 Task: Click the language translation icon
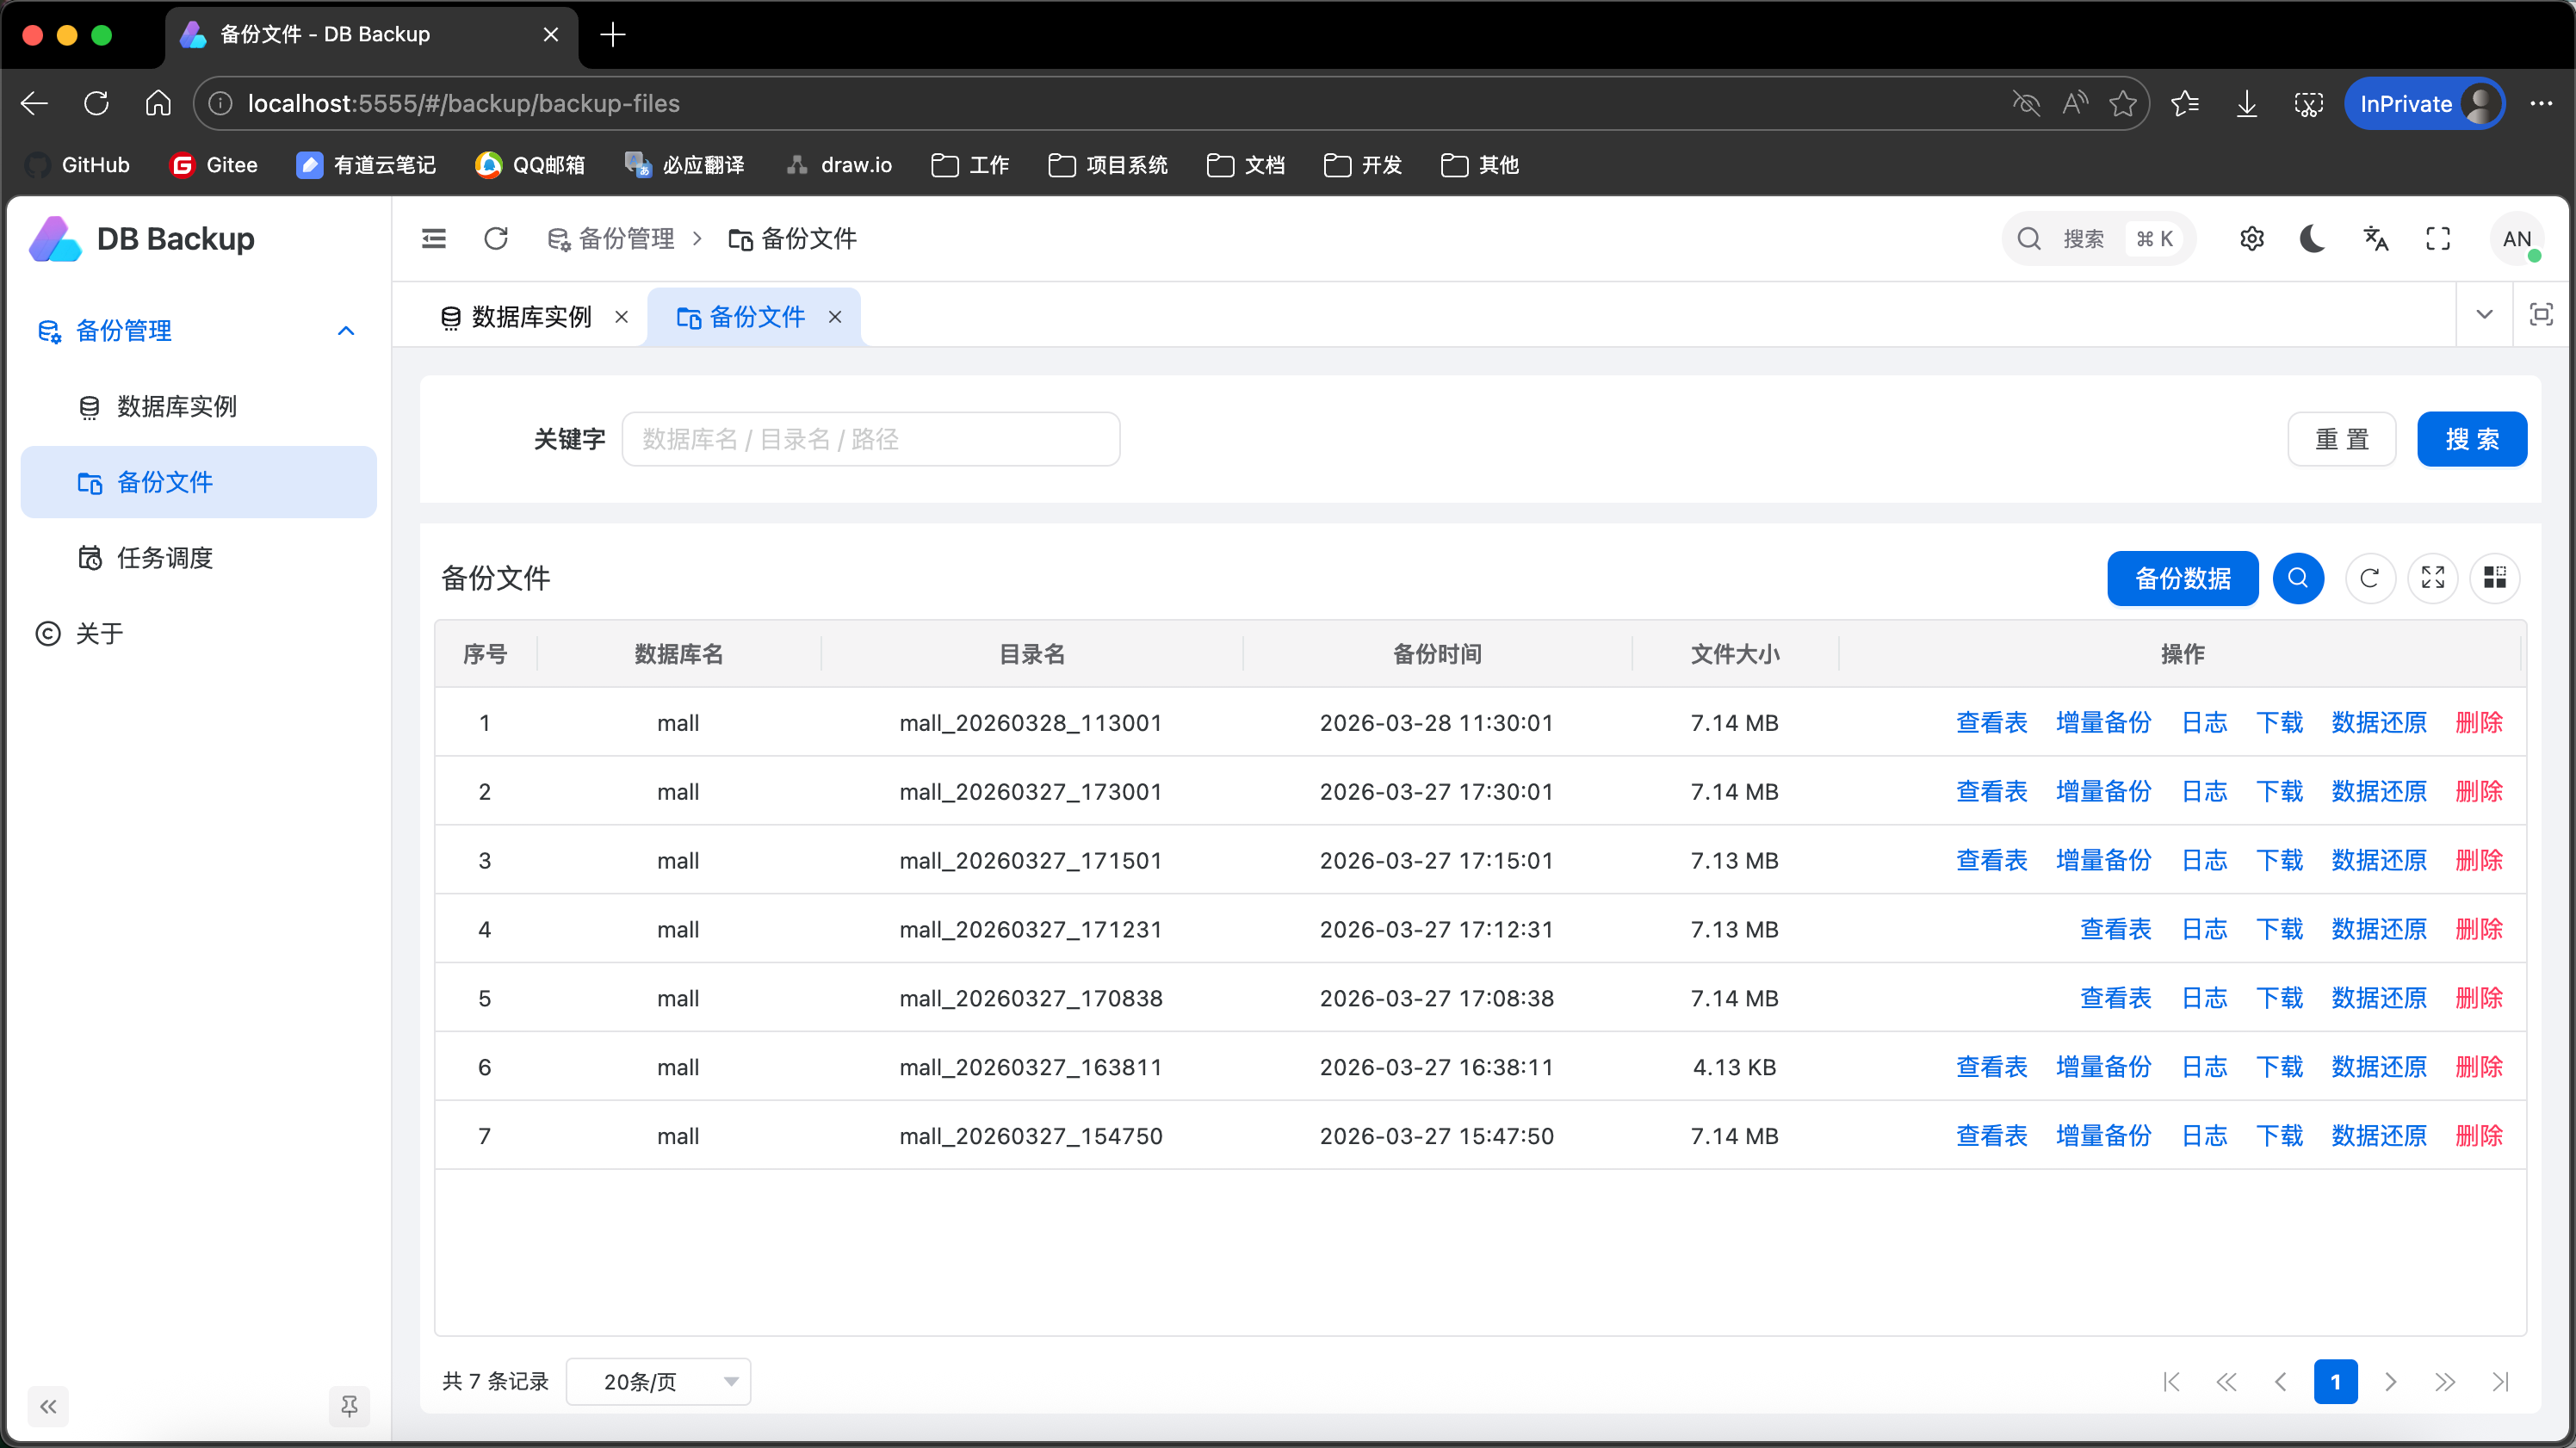[x=2375, y=238]
